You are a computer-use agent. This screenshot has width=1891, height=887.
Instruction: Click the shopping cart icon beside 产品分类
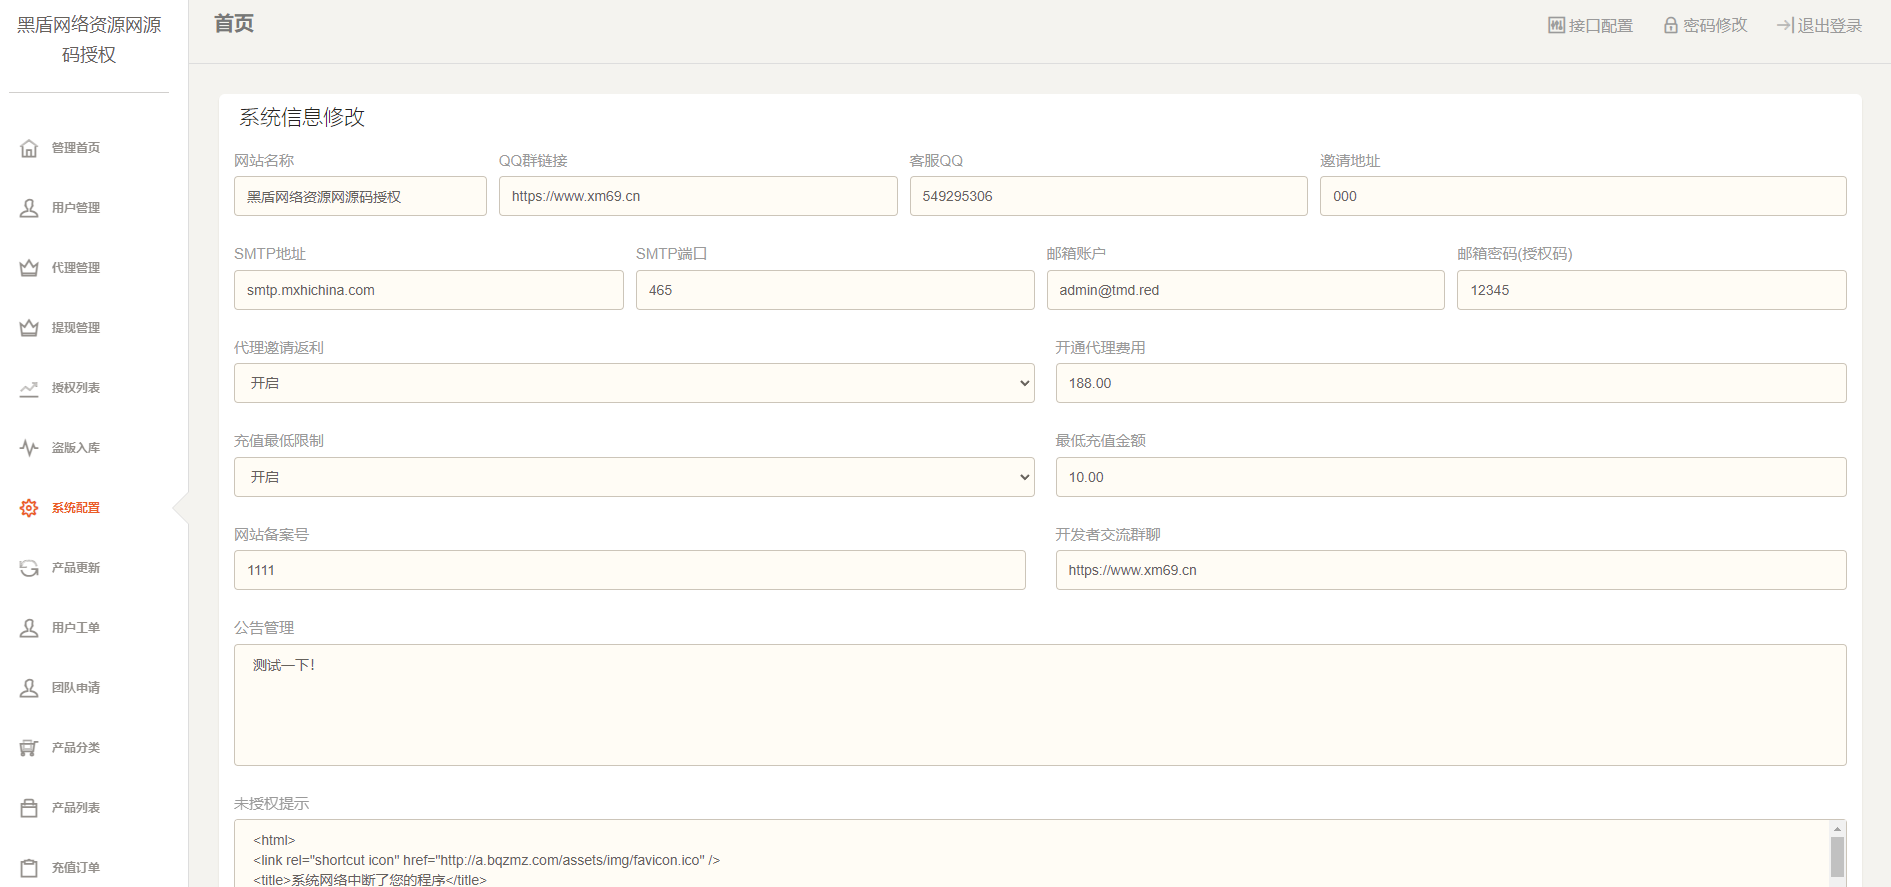[29, 748]
